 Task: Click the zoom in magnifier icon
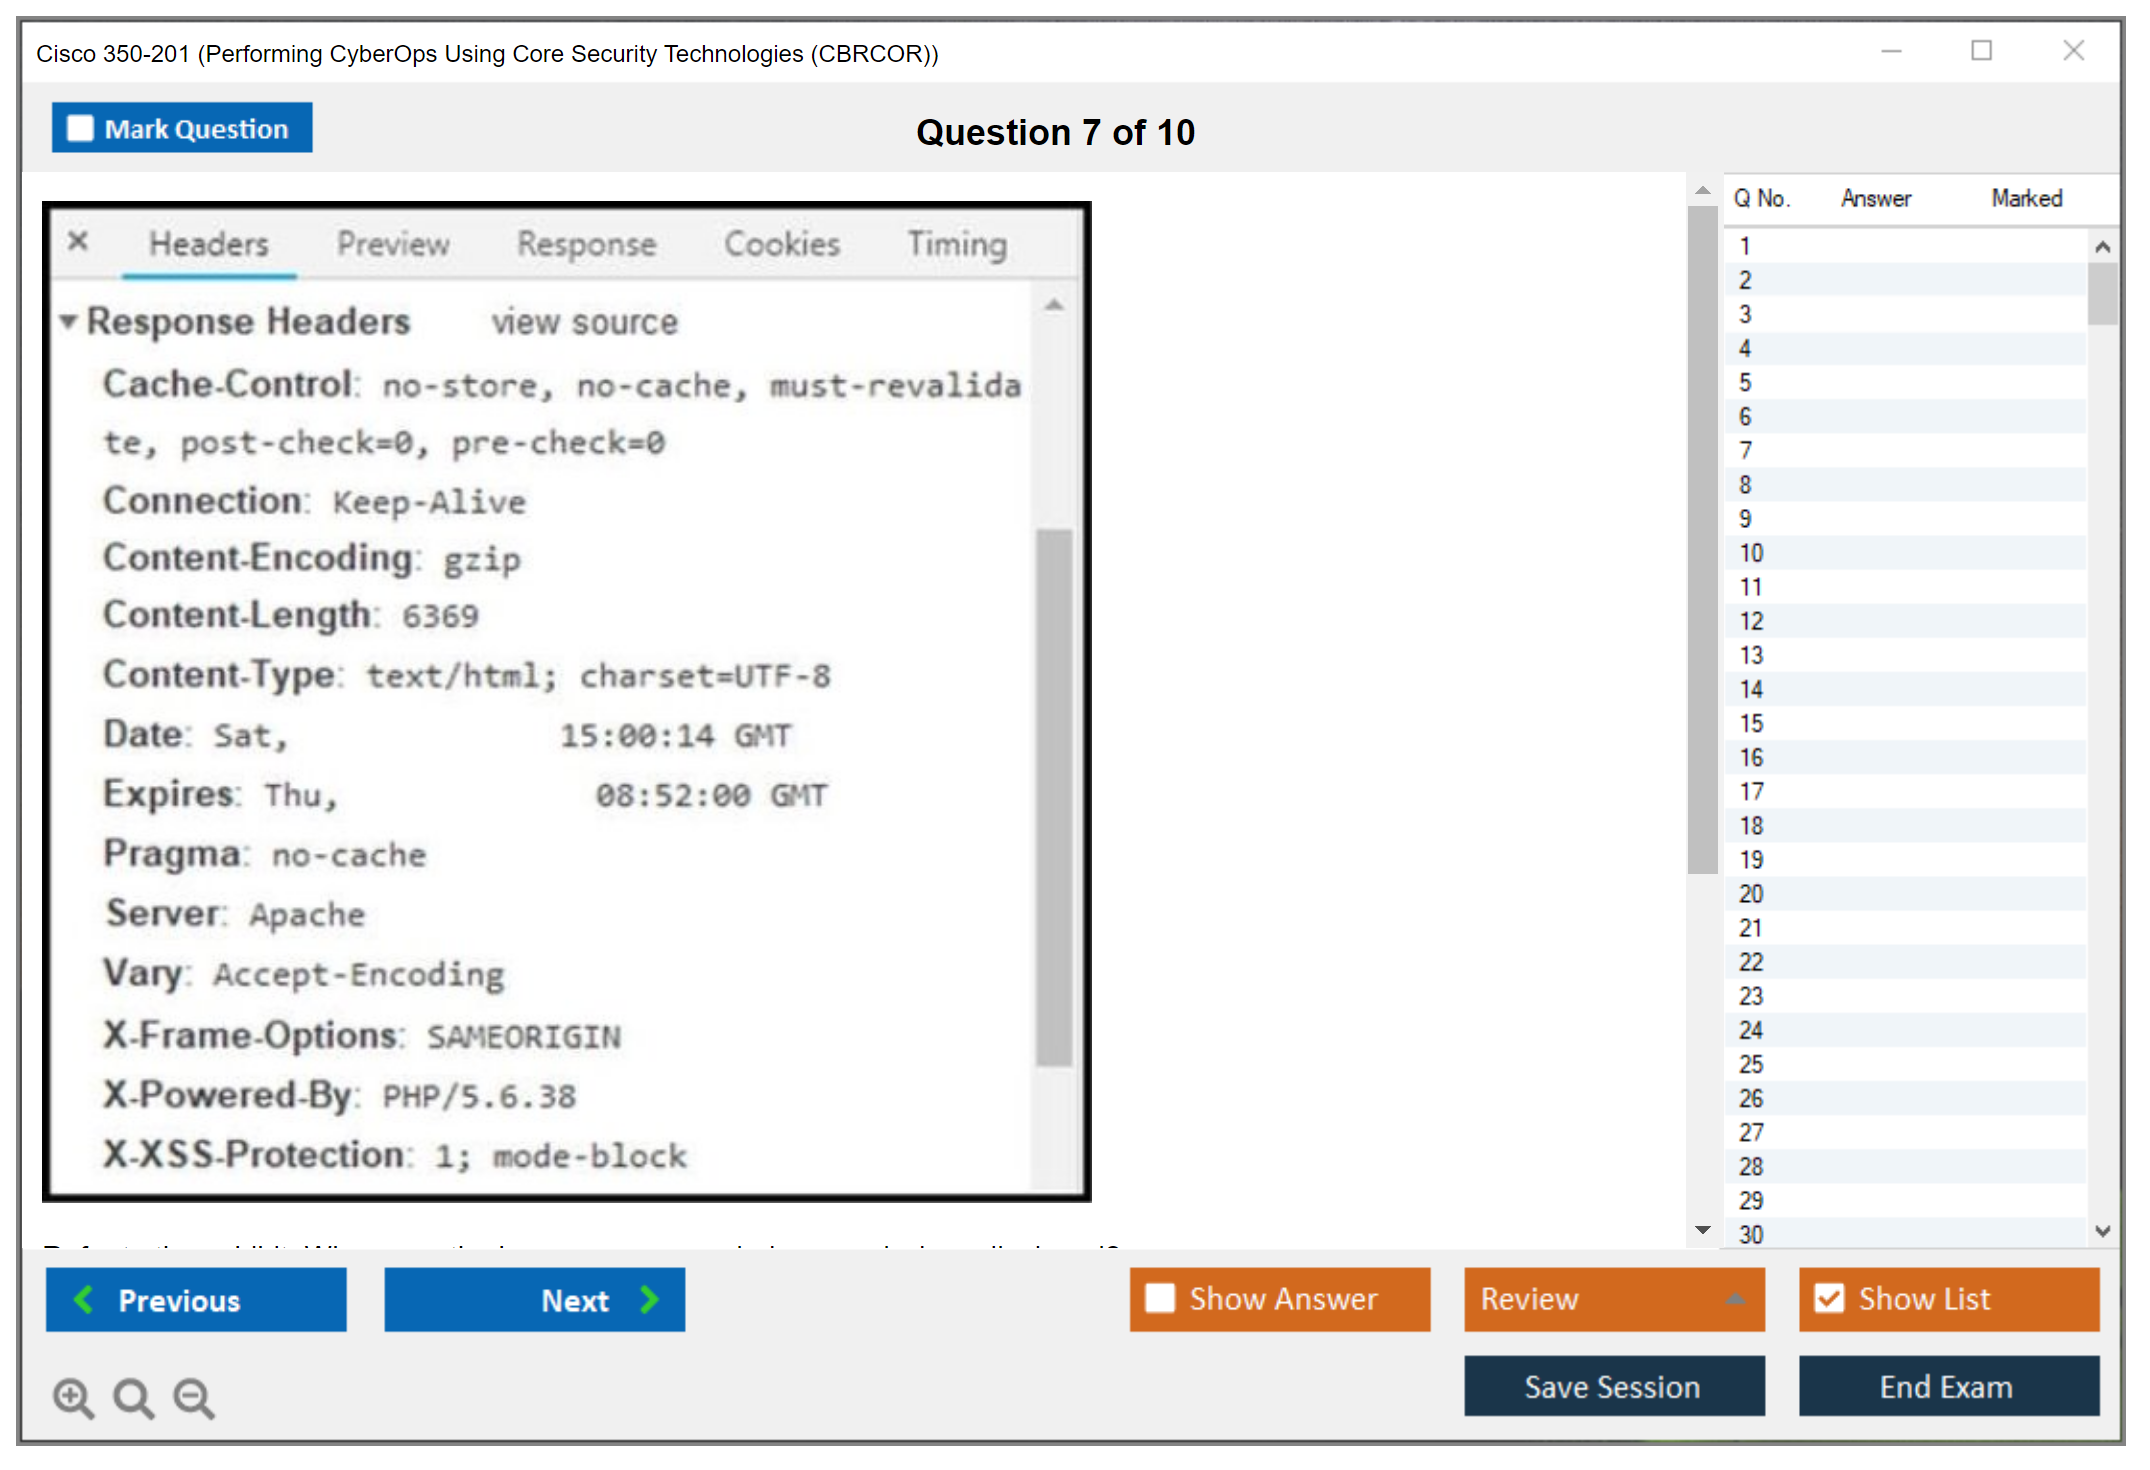click(73, 1397)
